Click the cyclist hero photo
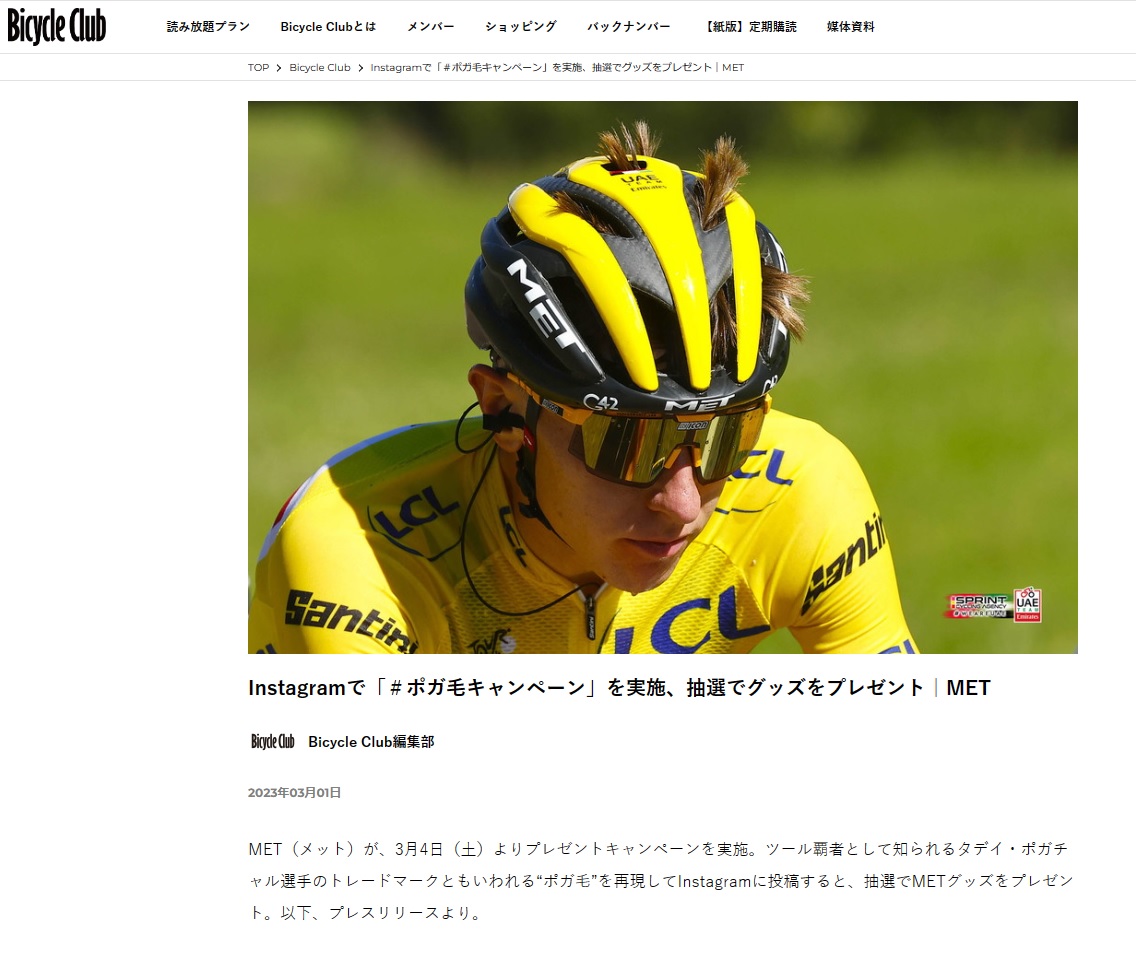 click(x=662, y=377)
